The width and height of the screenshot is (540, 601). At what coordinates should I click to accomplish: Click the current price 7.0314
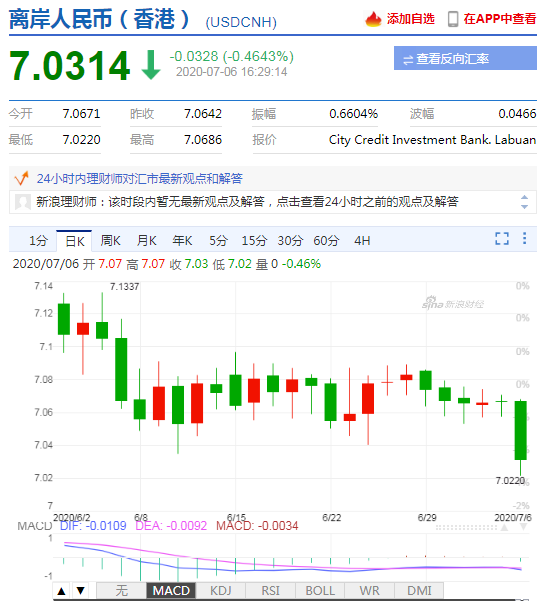[x=70, y=65]
